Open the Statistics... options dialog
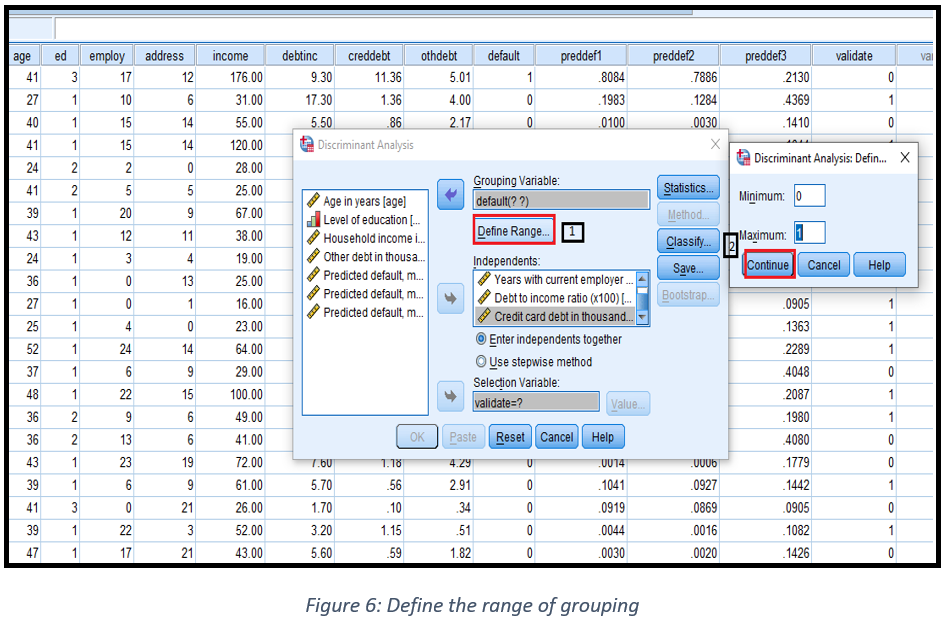This screenshot has width=948, height=619. [x=688, y=188]
